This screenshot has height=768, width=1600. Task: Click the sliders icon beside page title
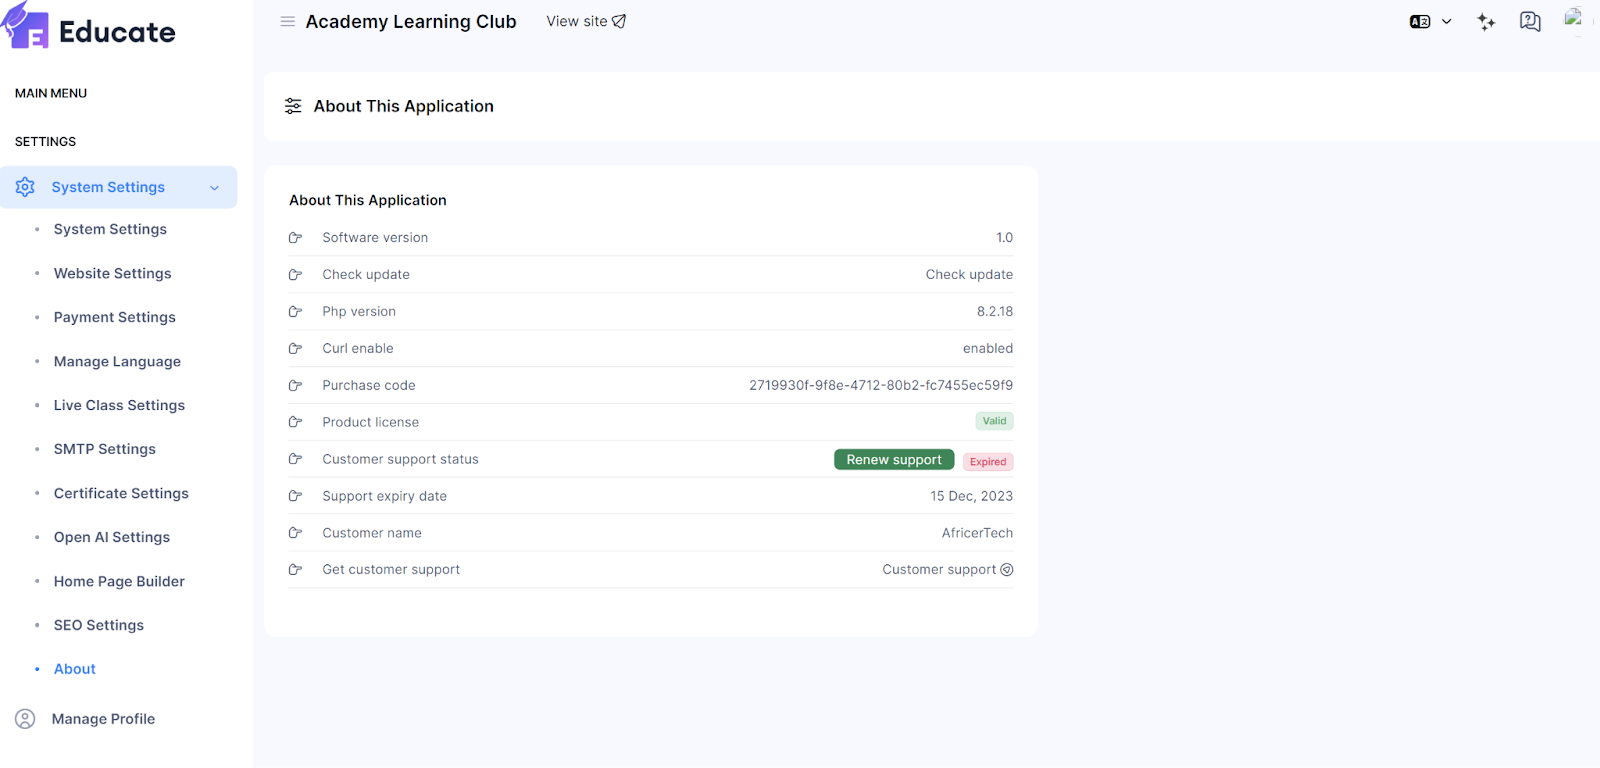(x=293, y=106)
